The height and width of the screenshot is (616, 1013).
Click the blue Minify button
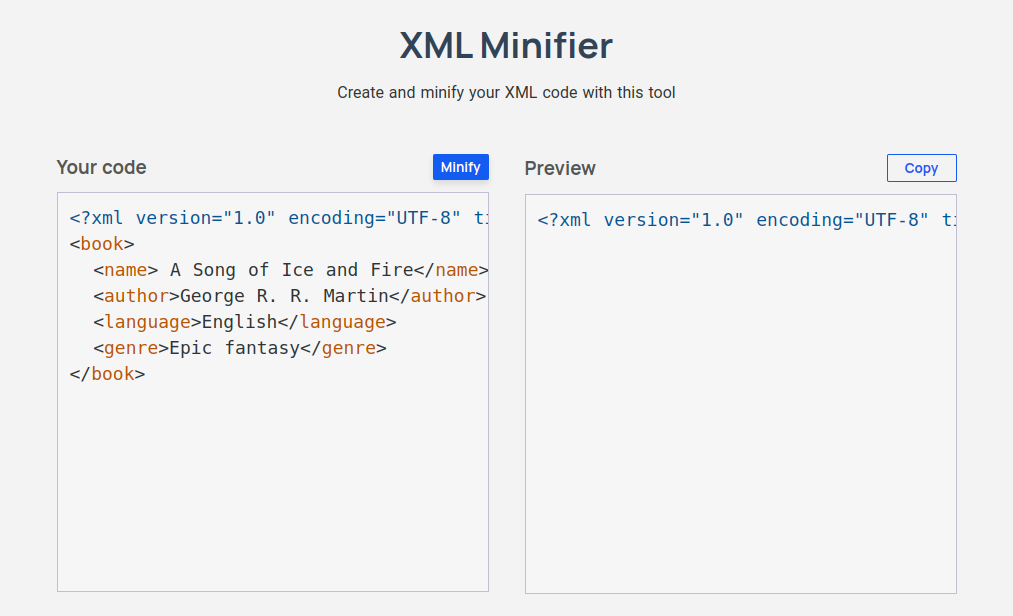(x=460, y=167)
